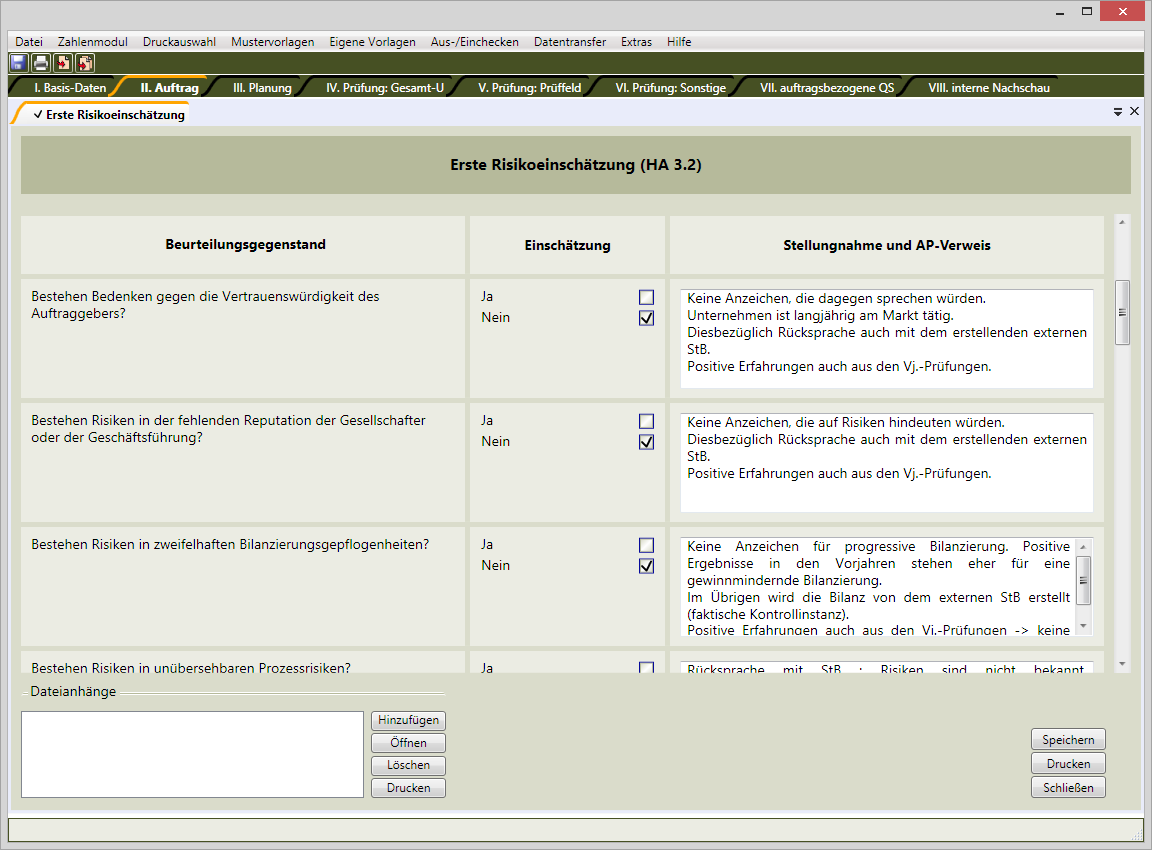The image size is (1152, 850).
Task: Uncheck Nein for fehlende Reputation question
Action: coord(646,442)
